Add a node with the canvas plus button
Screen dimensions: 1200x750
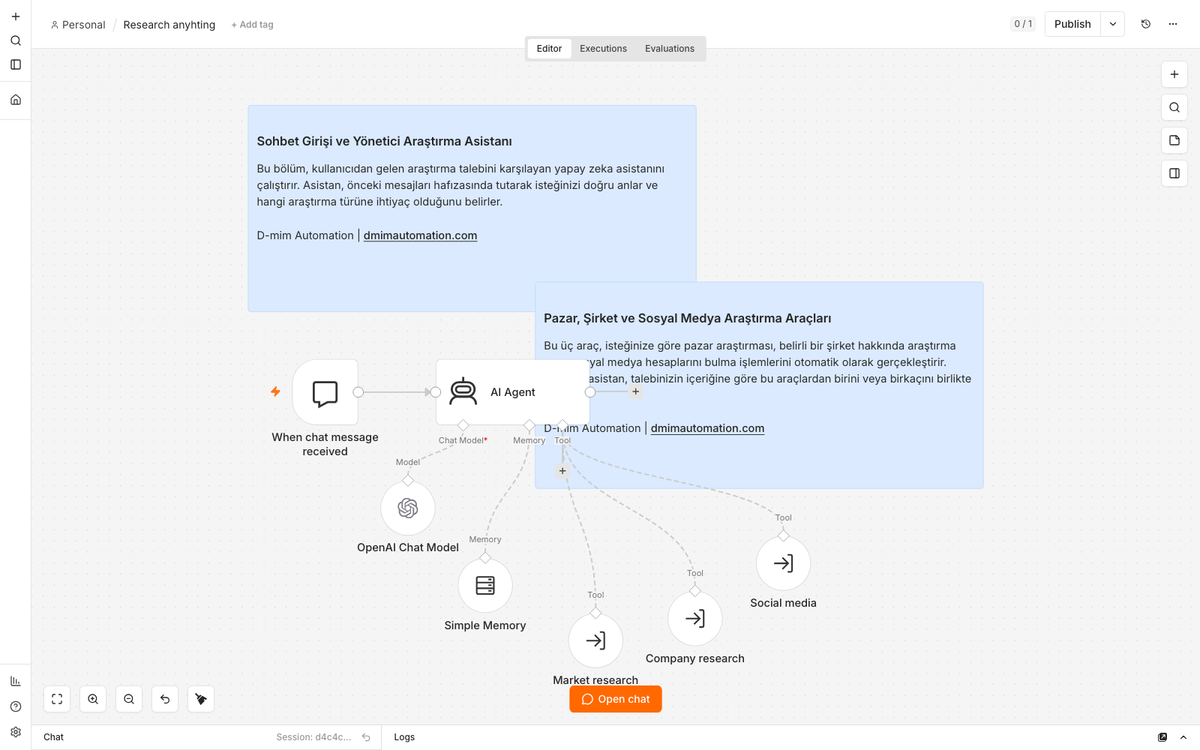1174,74
